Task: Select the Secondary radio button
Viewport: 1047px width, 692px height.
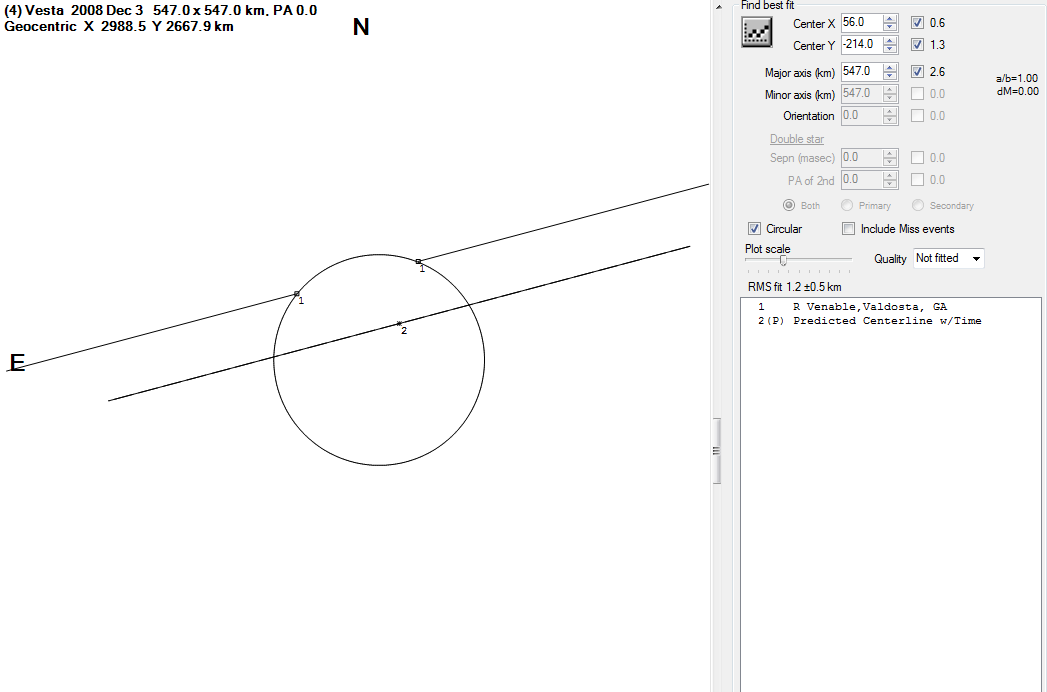Action: [x=918, y=205]
